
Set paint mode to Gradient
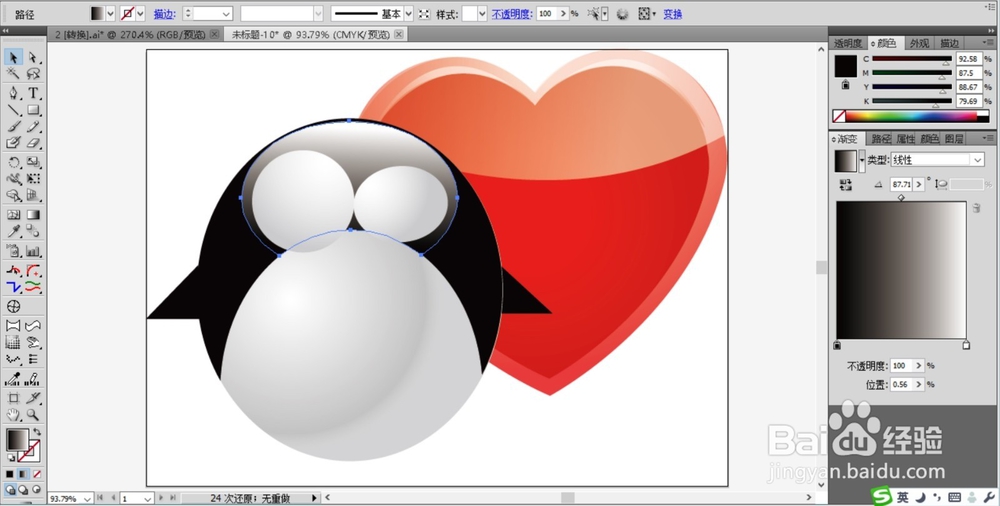[x=23, y=474]
